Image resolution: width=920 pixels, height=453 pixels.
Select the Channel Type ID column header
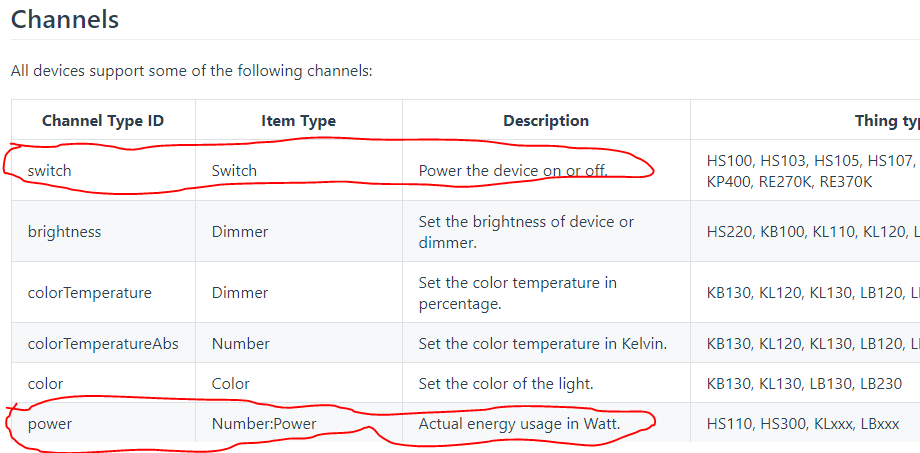(103, 121)
